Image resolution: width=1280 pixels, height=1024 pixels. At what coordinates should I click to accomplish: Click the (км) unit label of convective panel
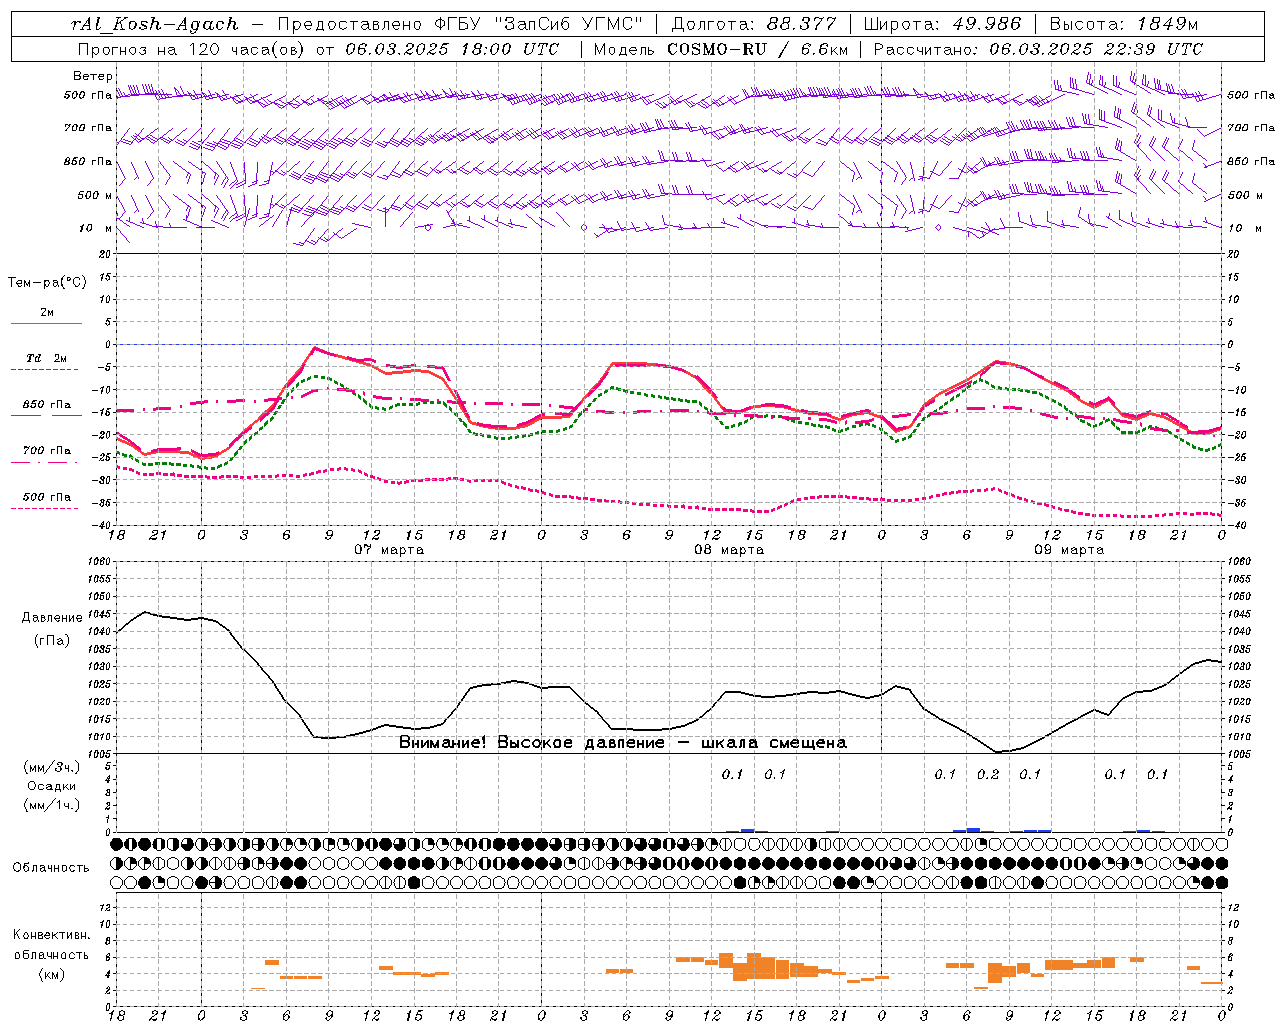52,973
